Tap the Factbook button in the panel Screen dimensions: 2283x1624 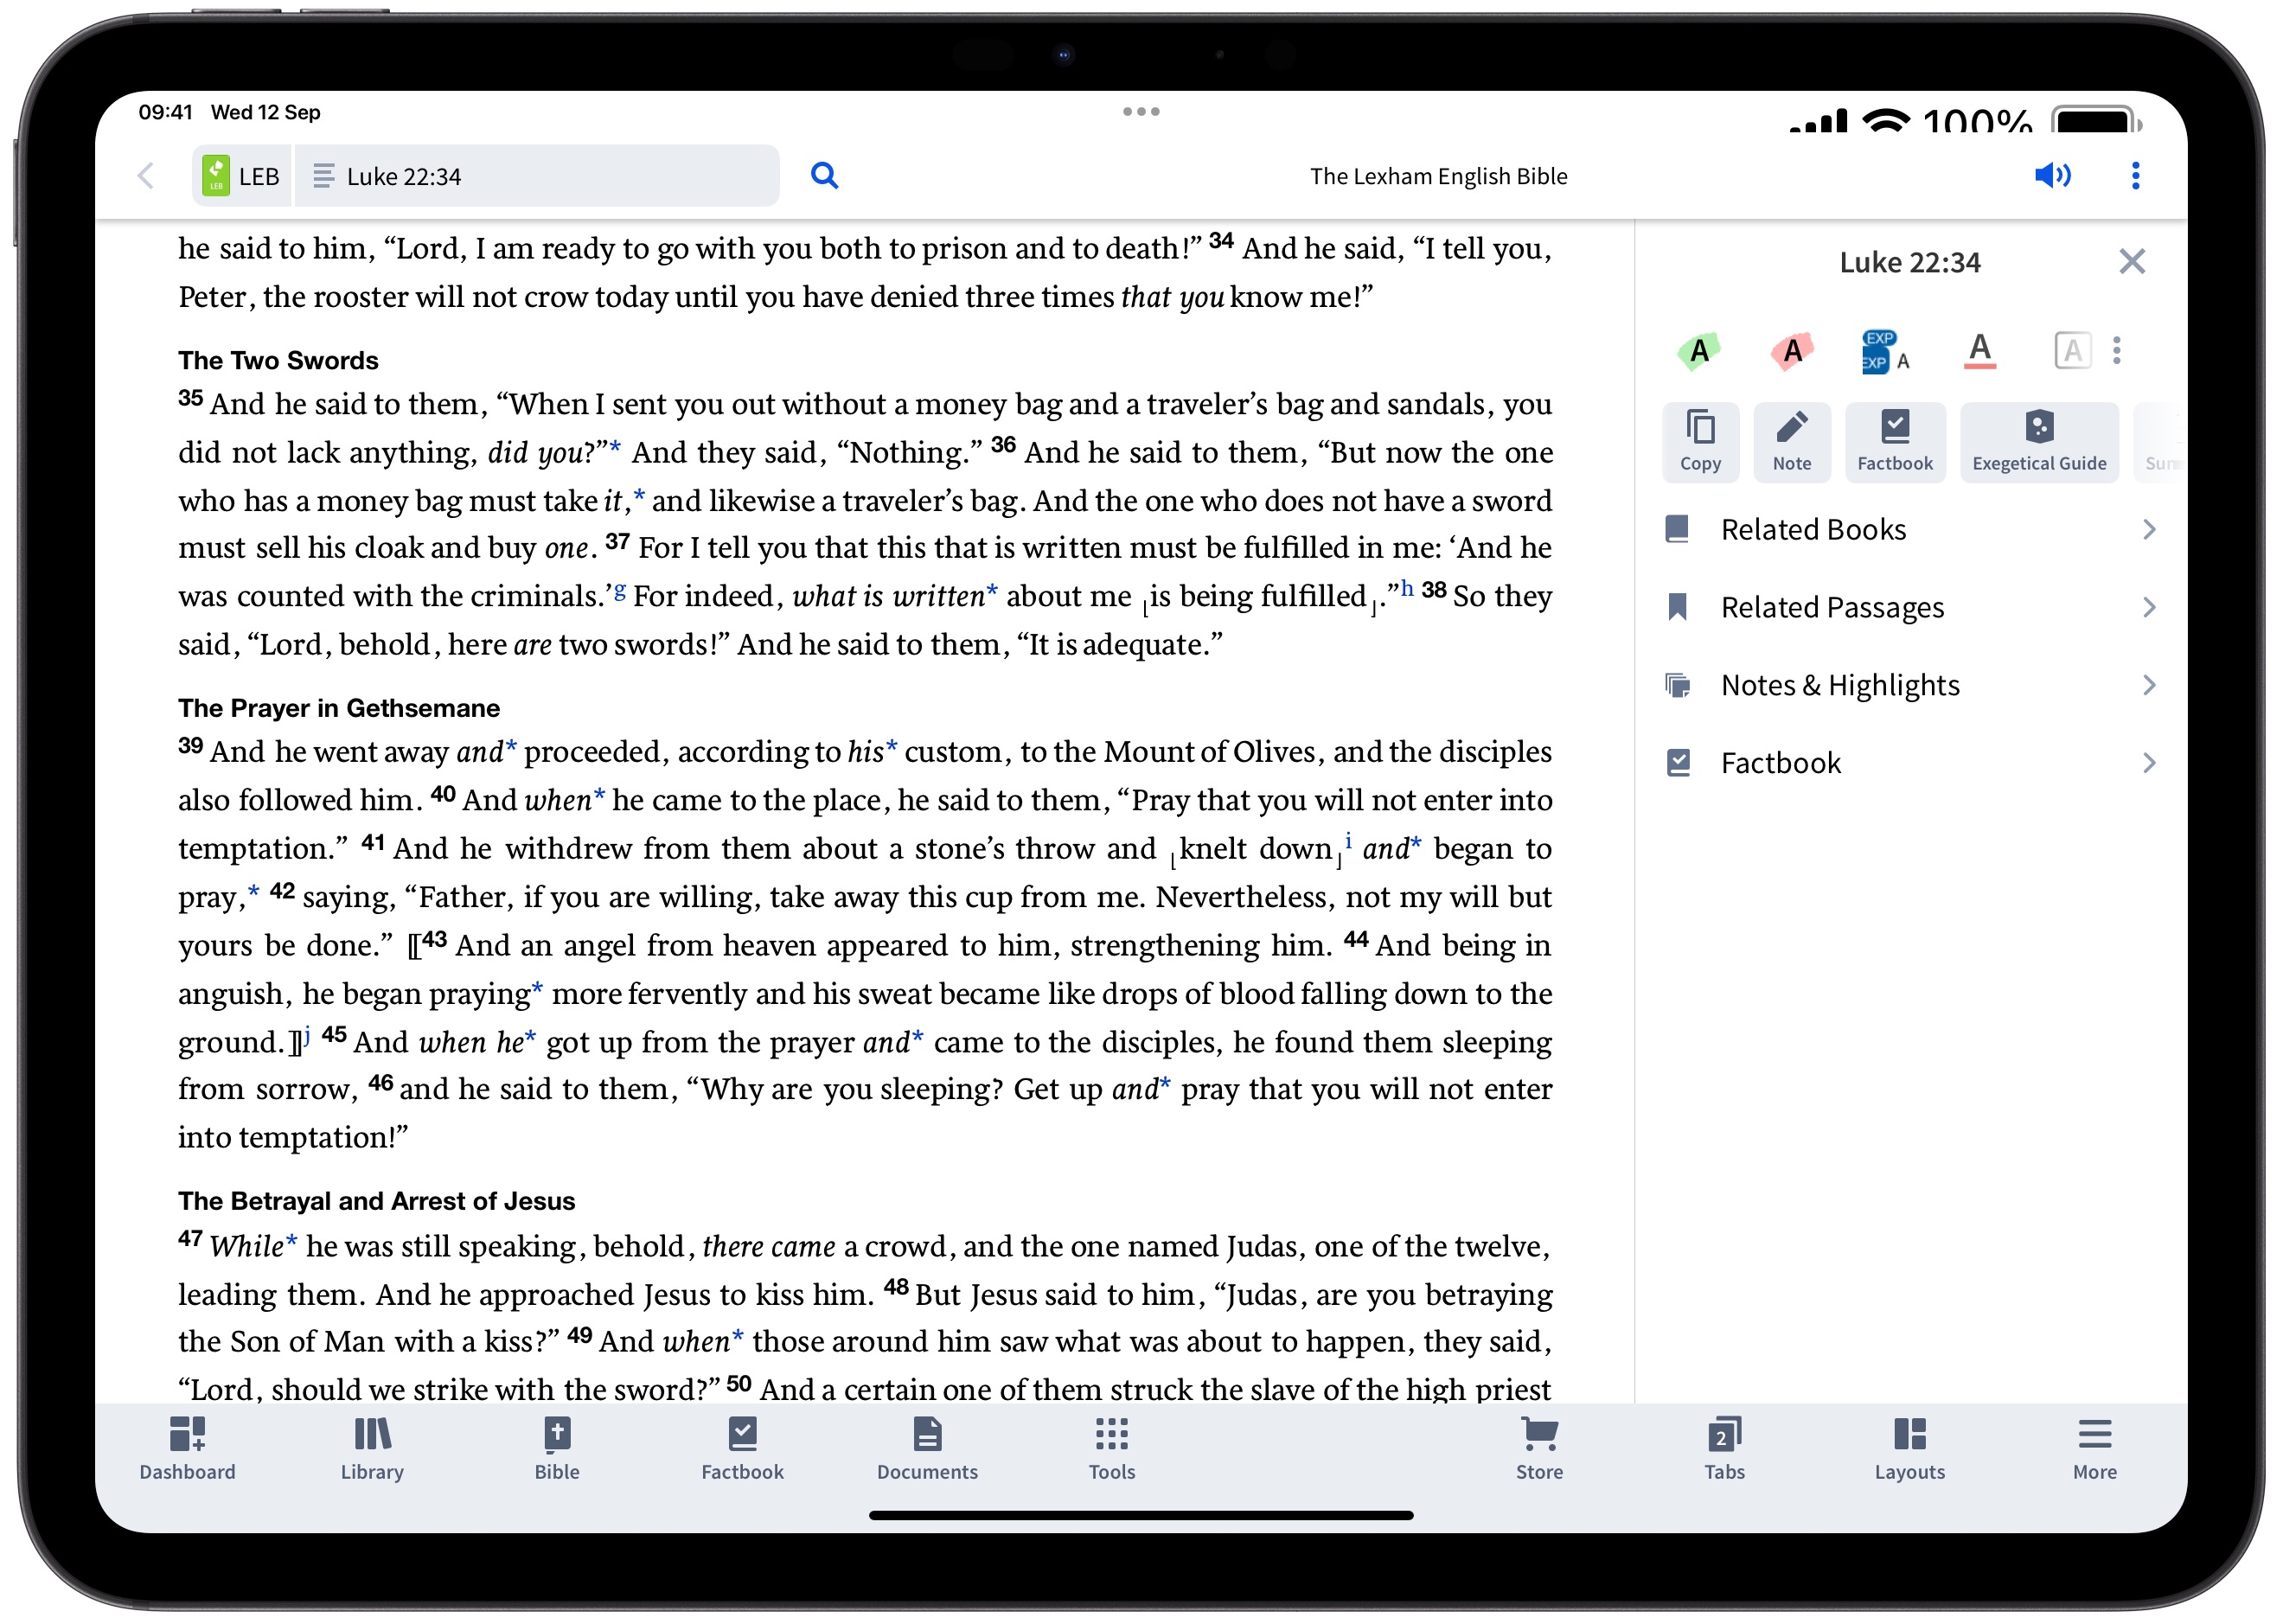point(1895,442)
